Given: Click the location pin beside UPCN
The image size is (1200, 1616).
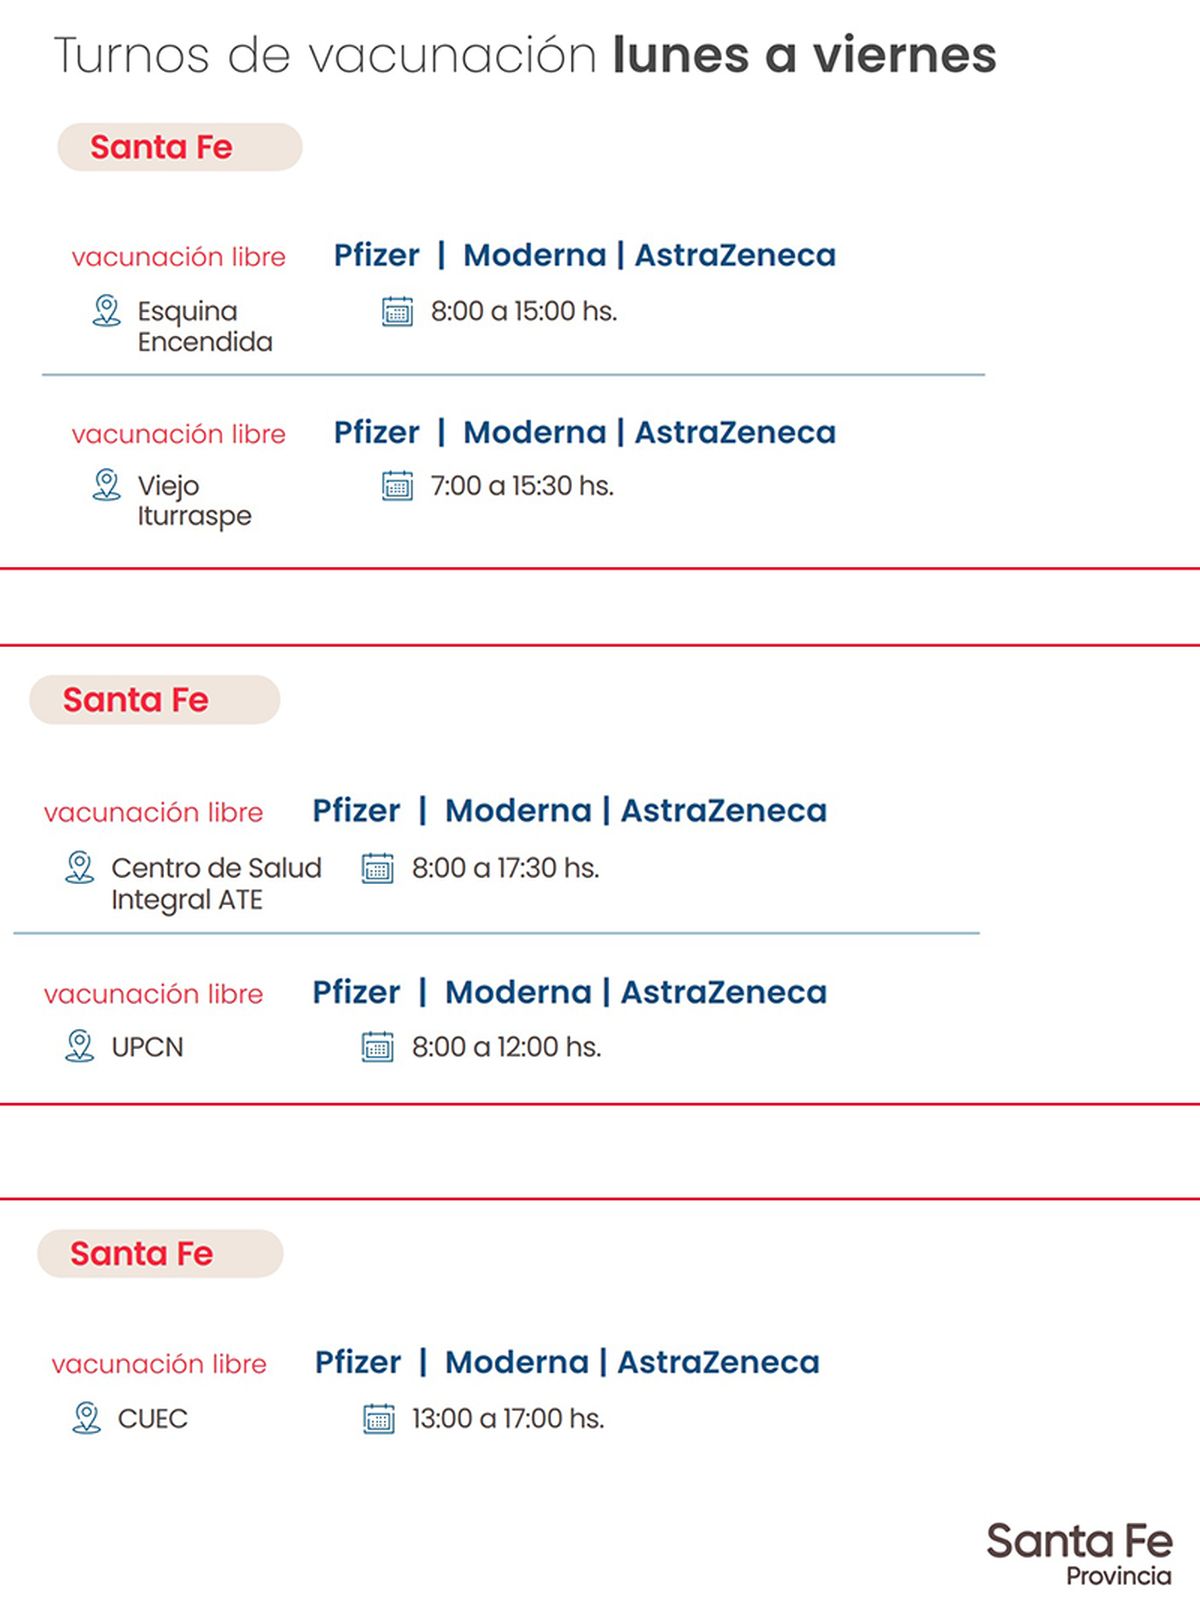Looking at the screenshot, I should (x=79, y=1047).
